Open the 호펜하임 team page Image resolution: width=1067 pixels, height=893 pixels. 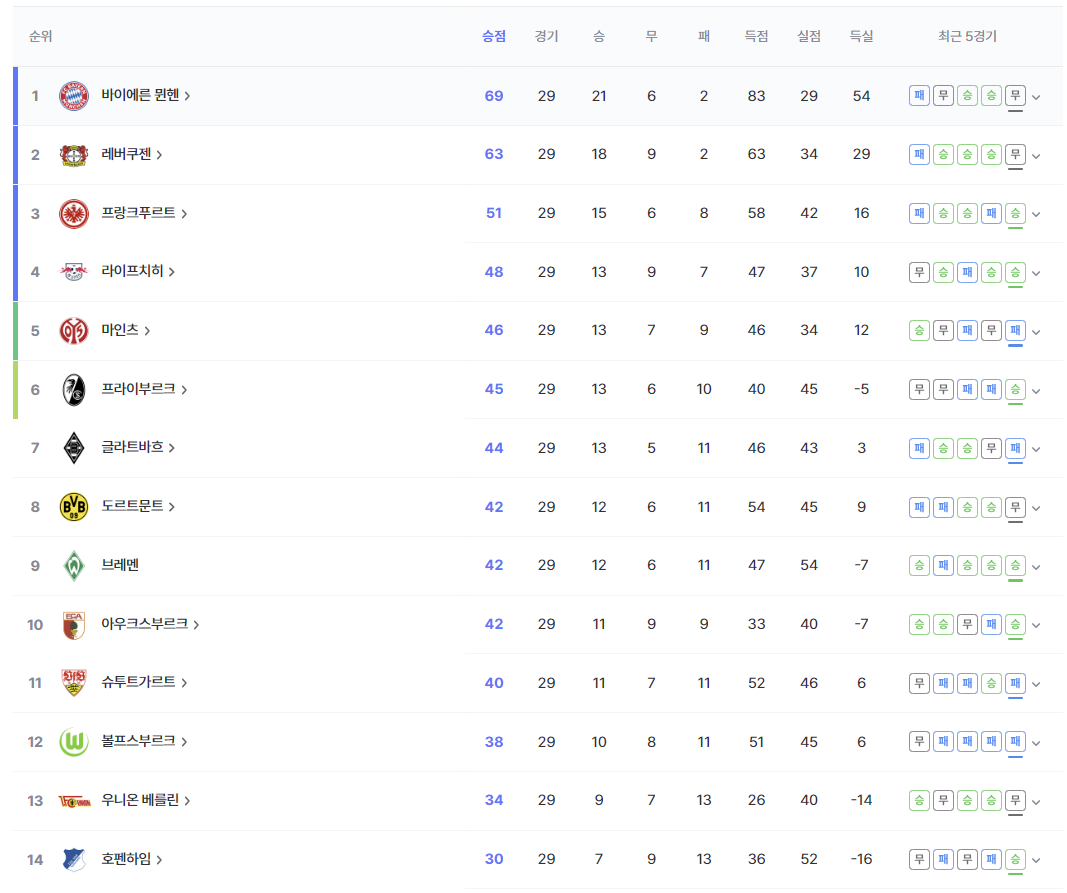pos(131,859)
